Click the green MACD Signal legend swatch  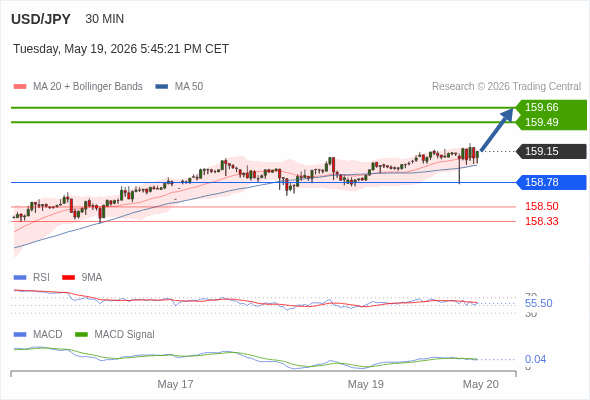pyautogui.click(x=81, y=335)
